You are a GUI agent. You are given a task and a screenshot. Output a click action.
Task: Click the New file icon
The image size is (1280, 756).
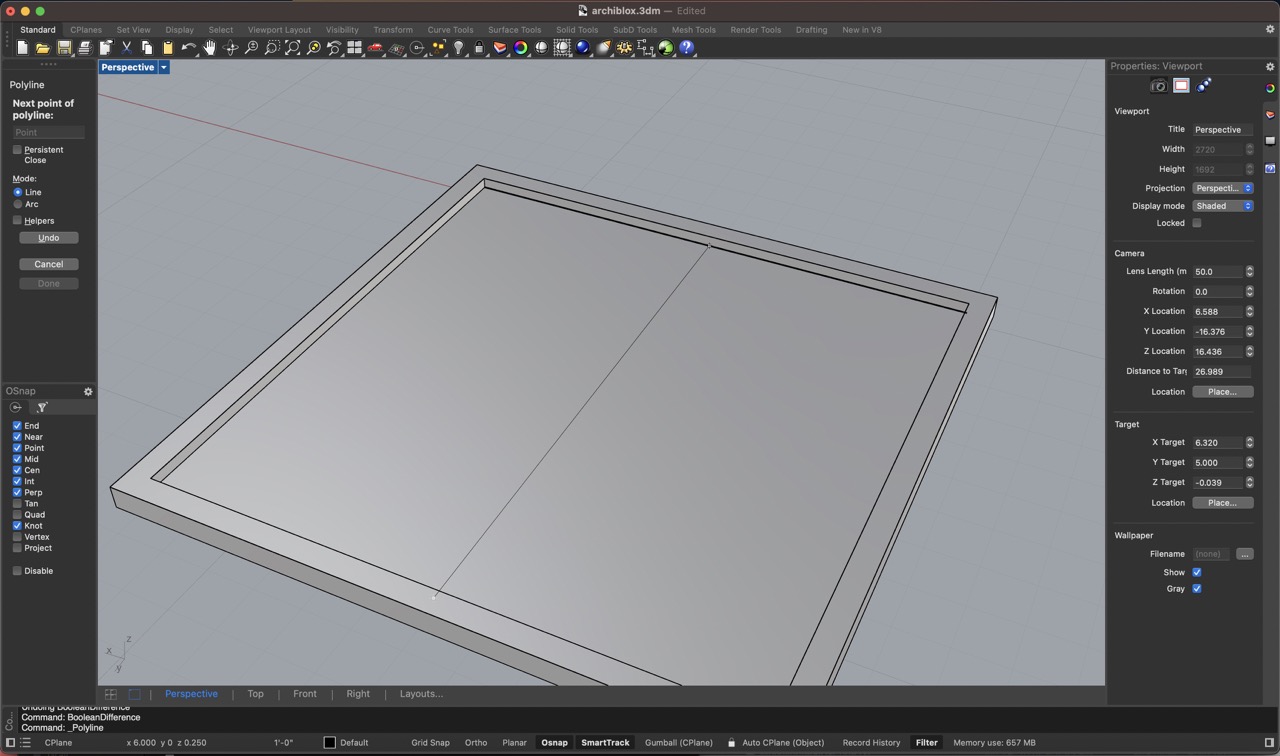(x=22, y=48)
